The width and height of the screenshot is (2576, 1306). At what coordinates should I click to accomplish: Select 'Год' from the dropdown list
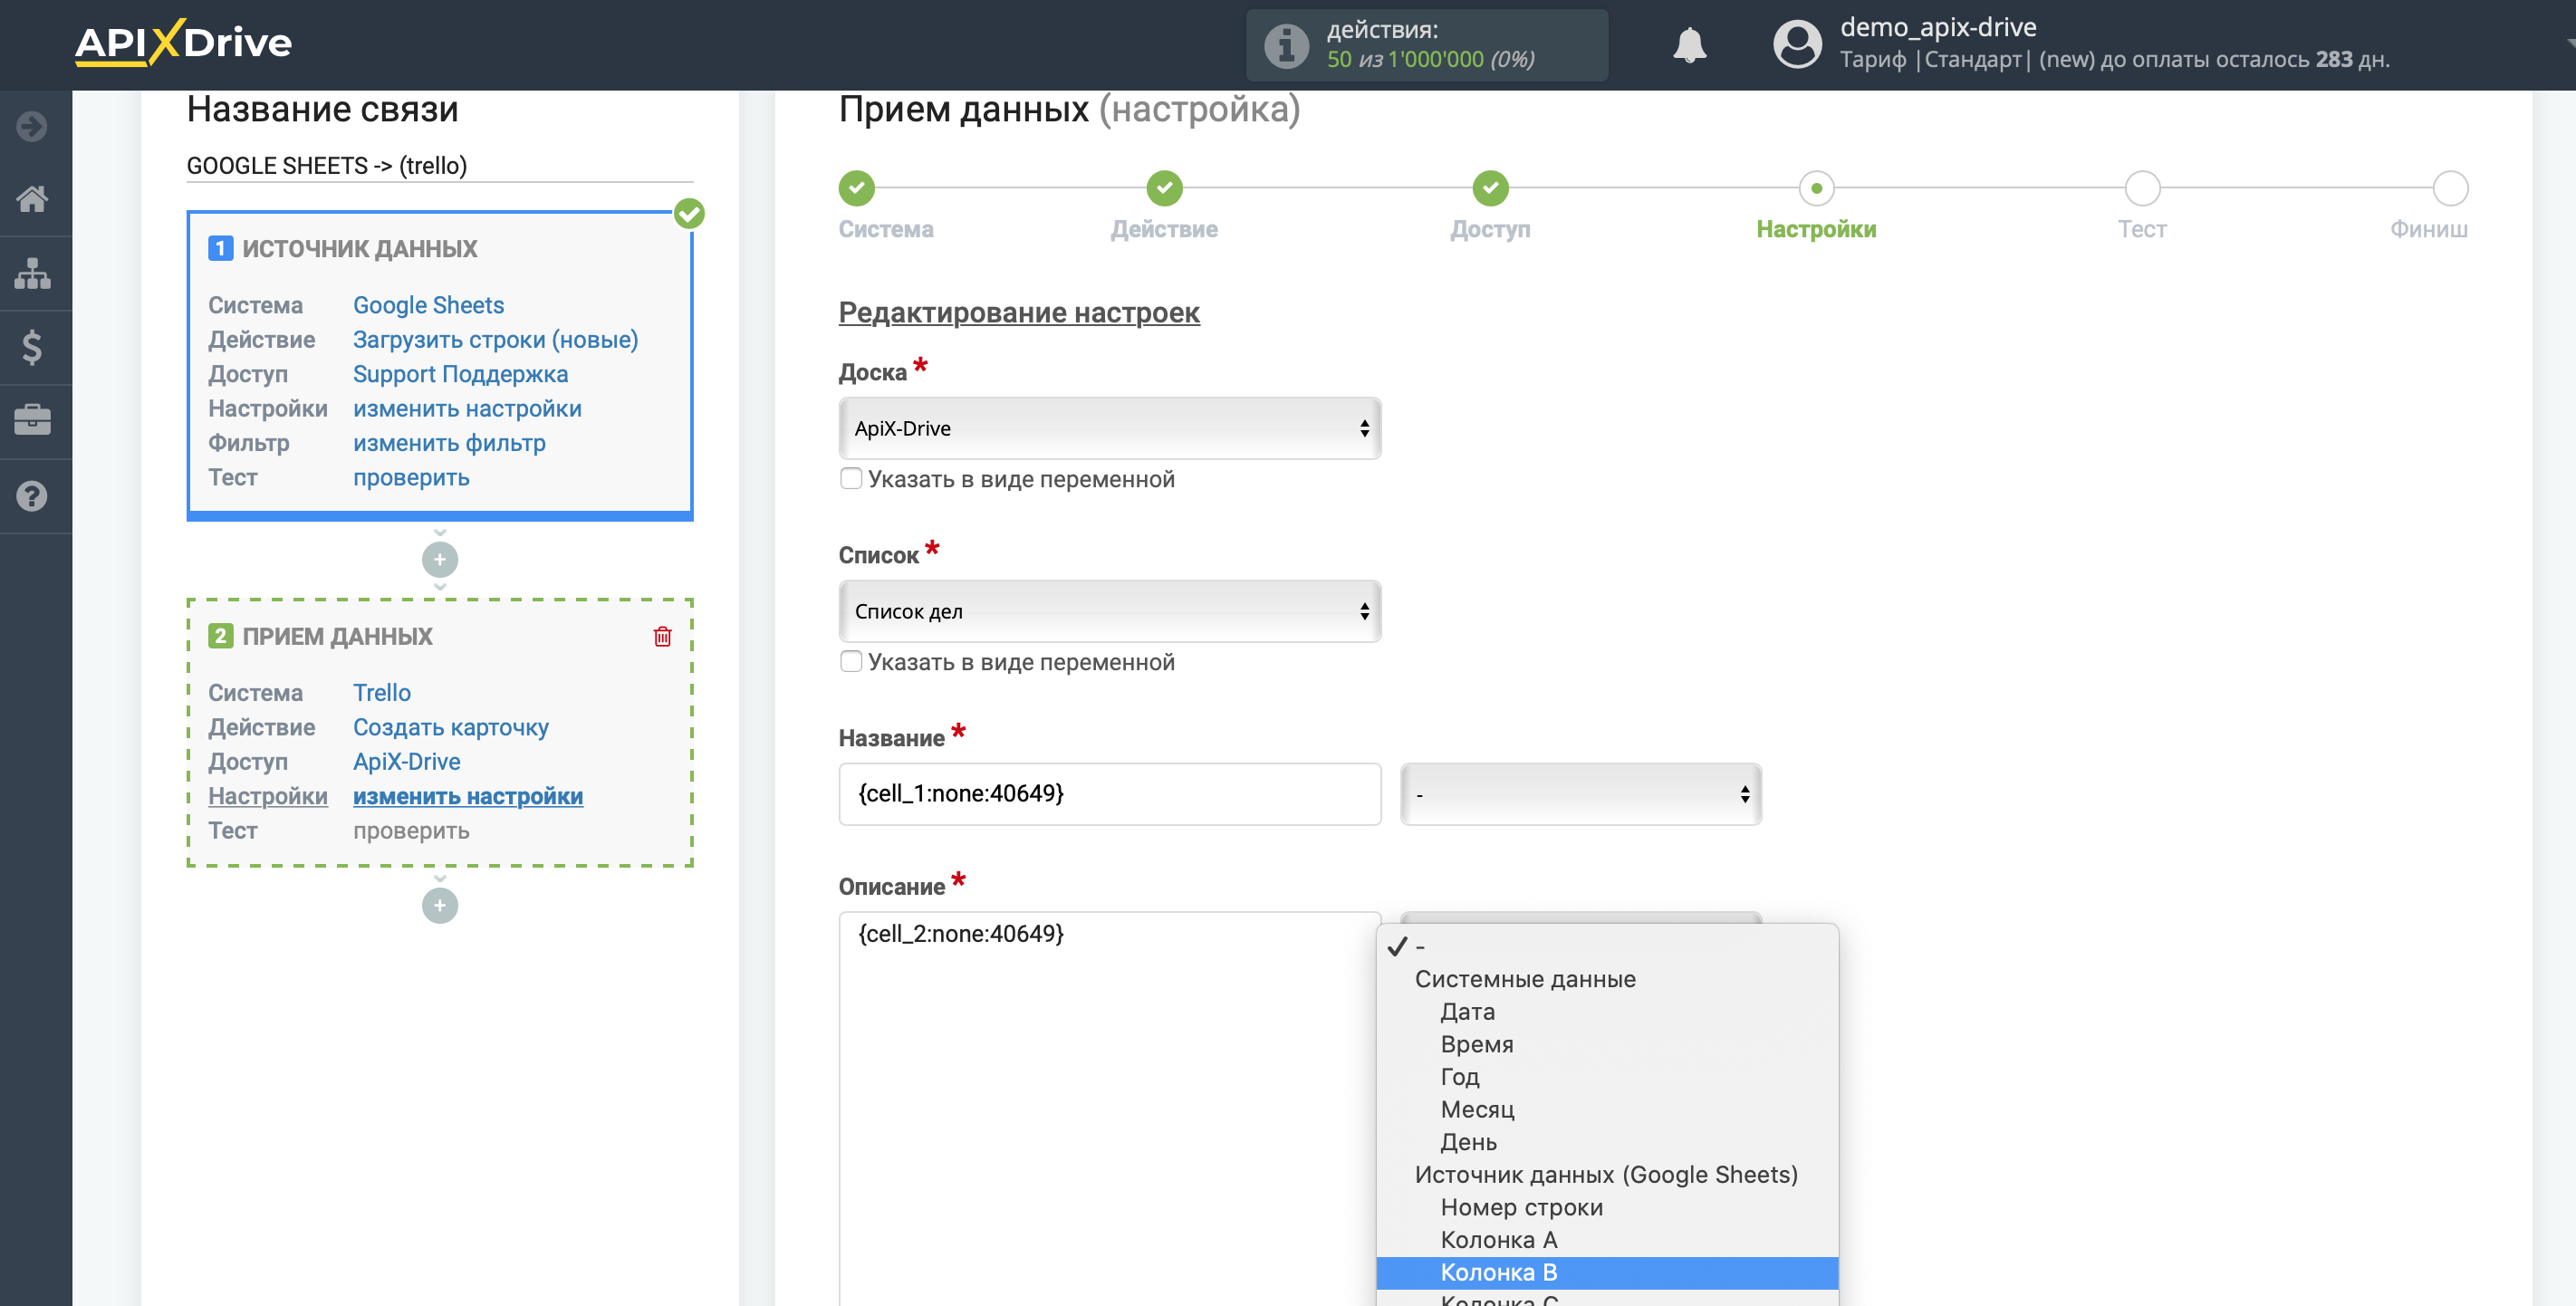pyautogui.click(x=1607, y=1077)
